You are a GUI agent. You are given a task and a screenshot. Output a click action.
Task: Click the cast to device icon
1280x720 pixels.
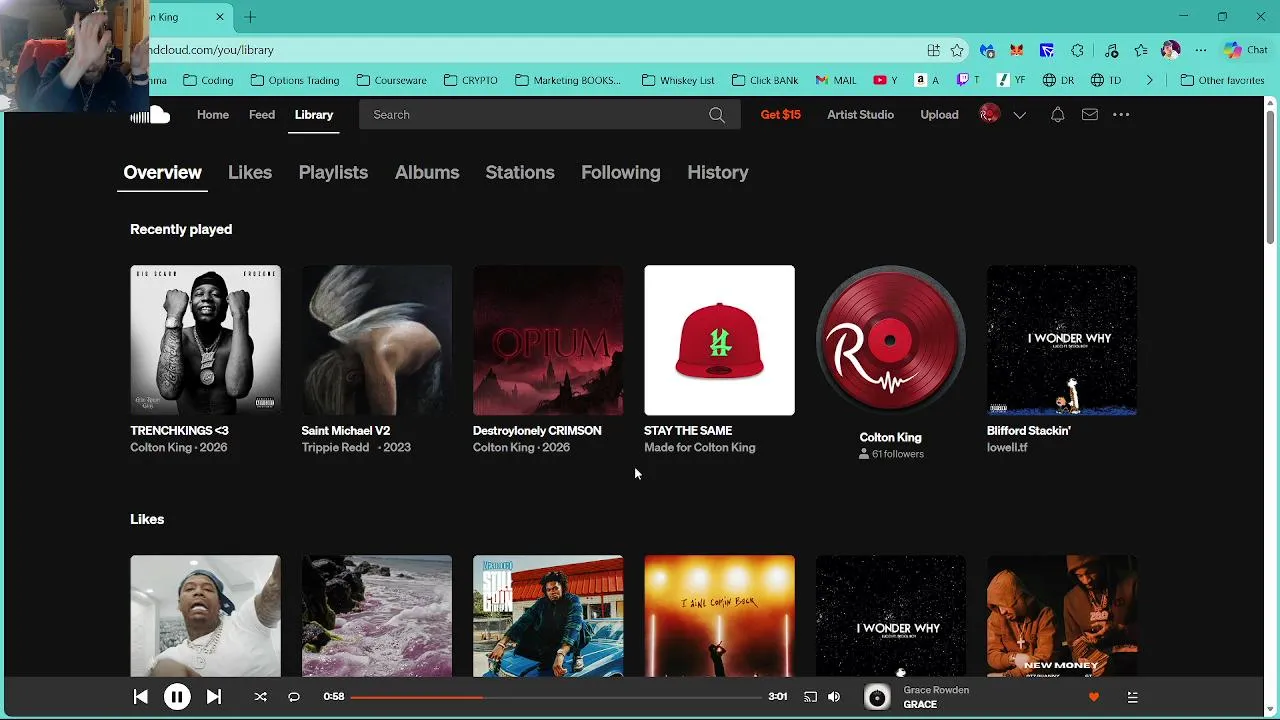click(x=810, y=697)
